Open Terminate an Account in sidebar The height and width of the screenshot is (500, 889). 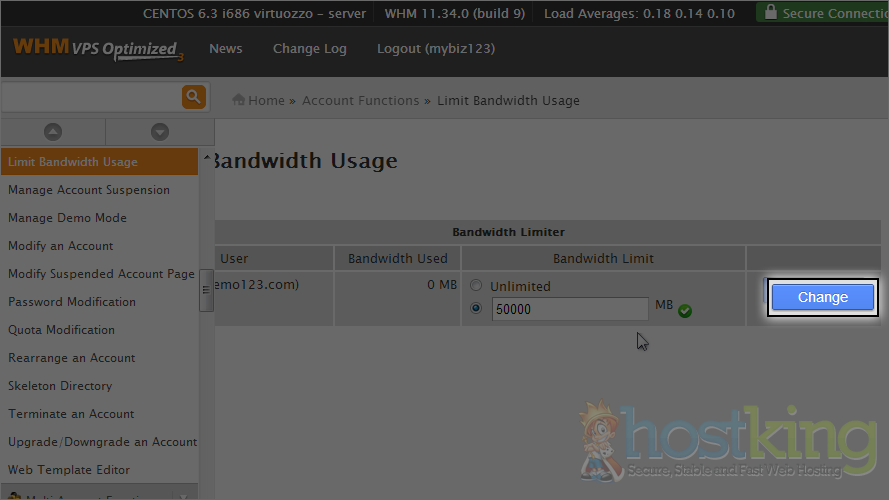click(71, 414)
